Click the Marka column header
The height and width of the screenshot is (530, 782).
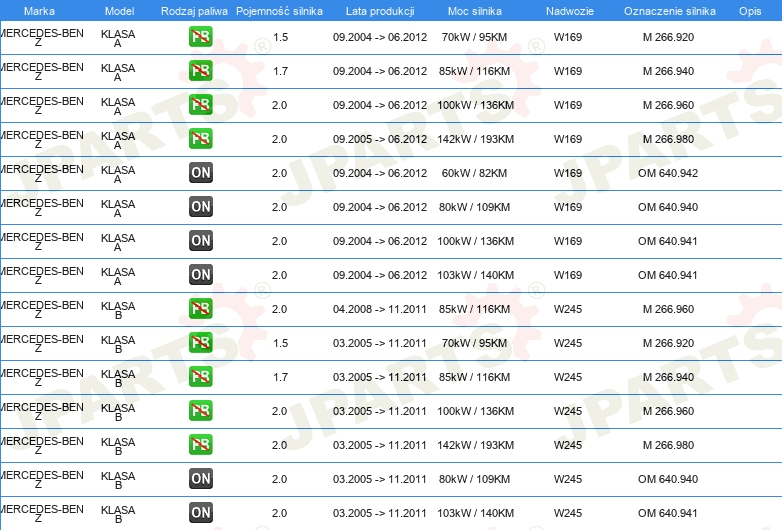pyautogui.click(x=39, y=11)
